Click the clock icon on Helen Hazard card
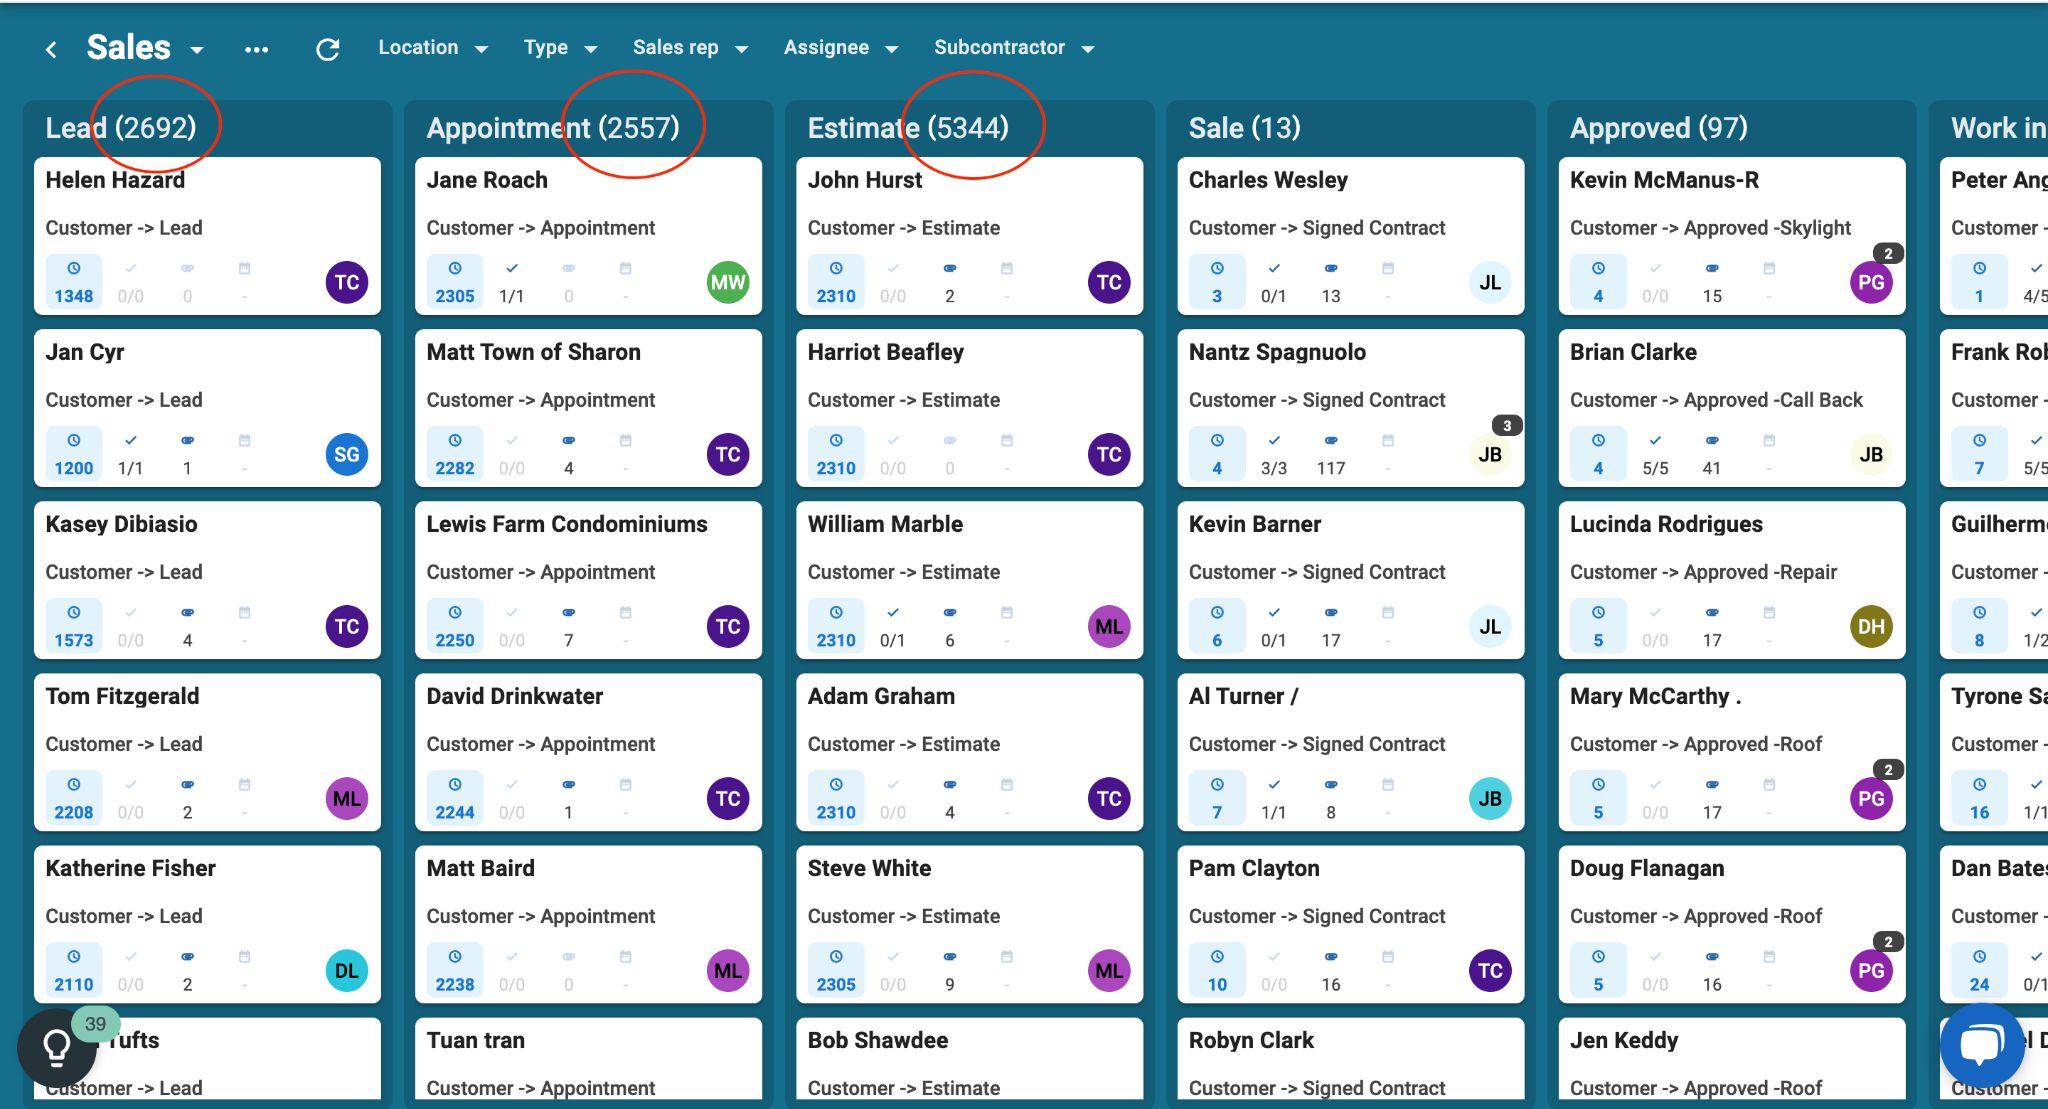2048x1109 pixels. [73, 269]
